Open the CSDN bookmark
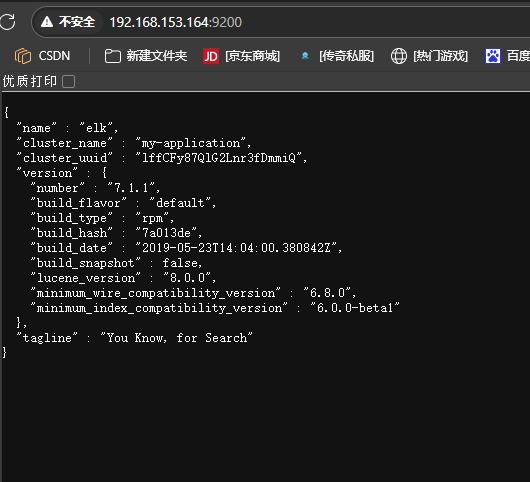 click(43, 56)
